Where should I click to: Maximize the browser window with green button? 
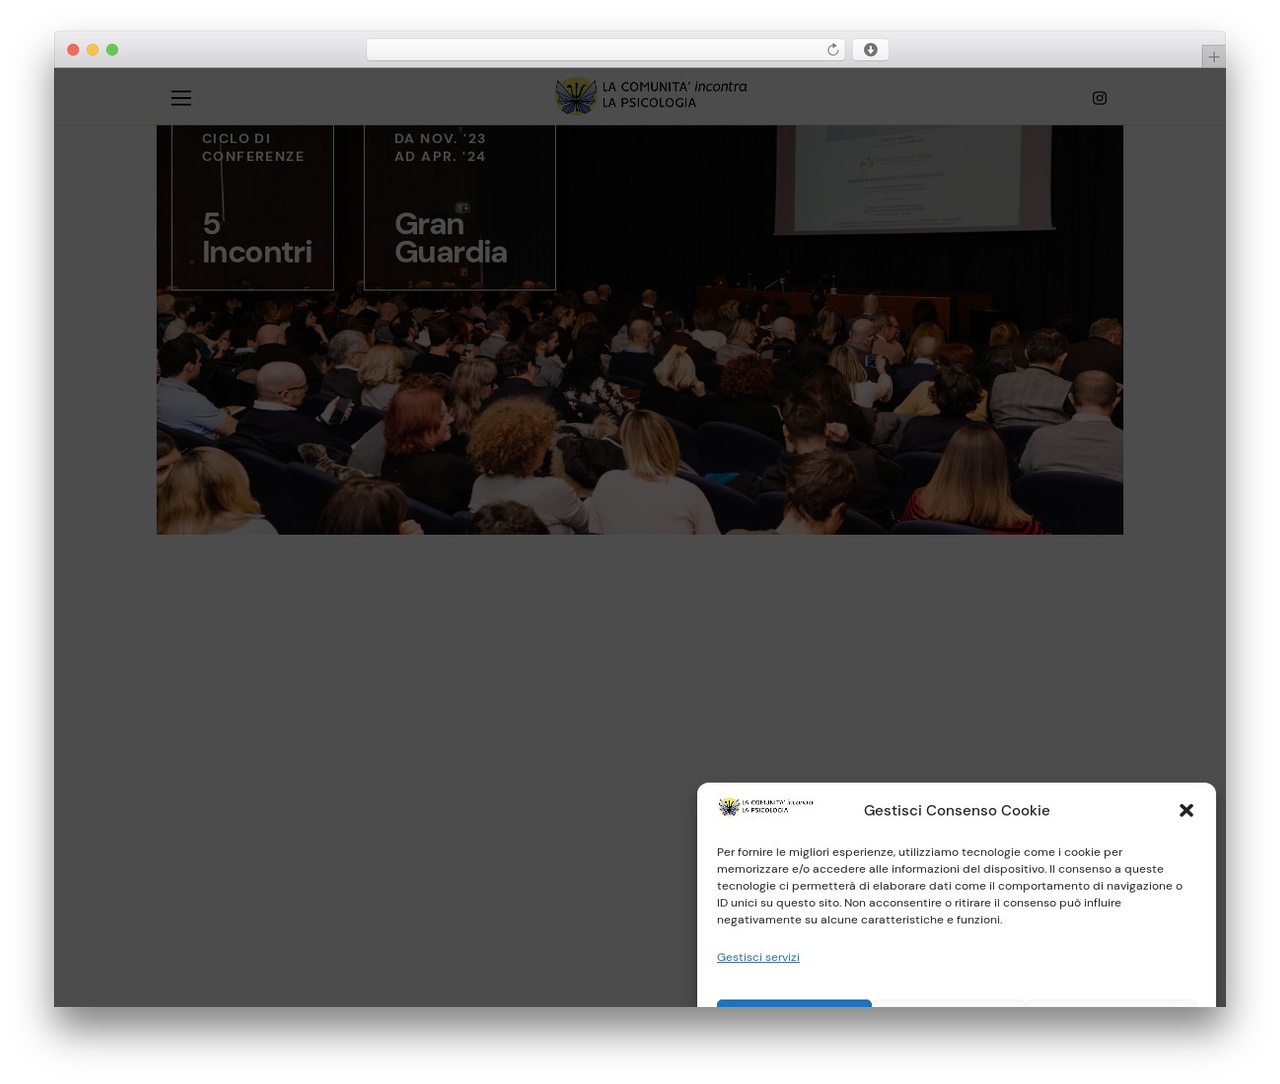tap(112, 50)
